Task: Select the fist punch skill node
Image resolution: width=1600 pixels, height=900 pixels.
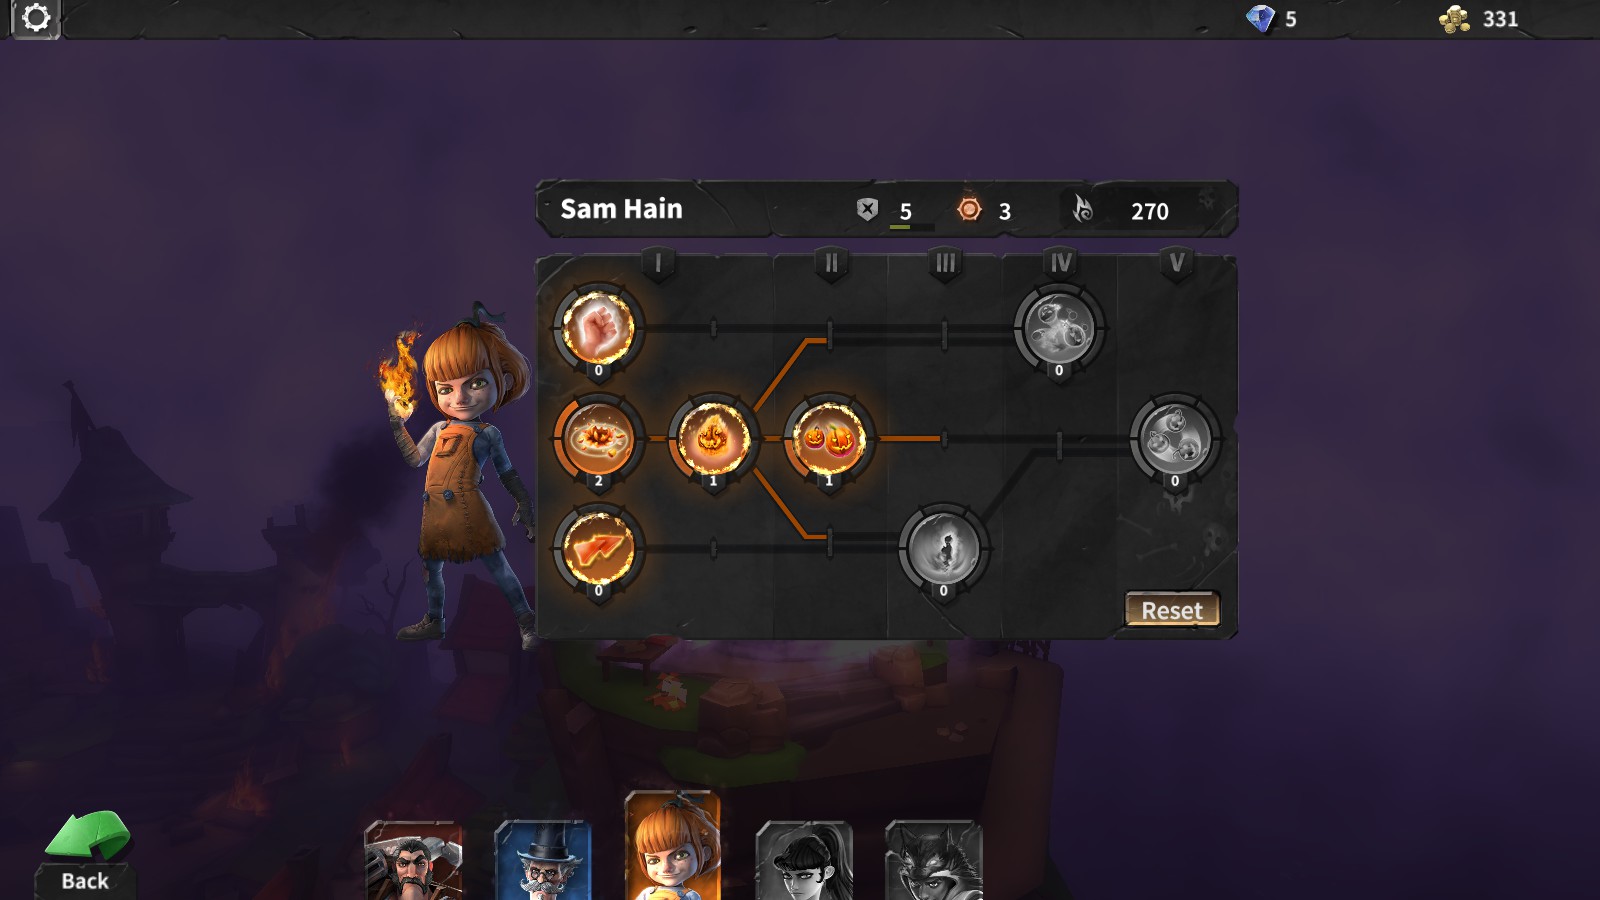Action: click(x=598, y=328)
